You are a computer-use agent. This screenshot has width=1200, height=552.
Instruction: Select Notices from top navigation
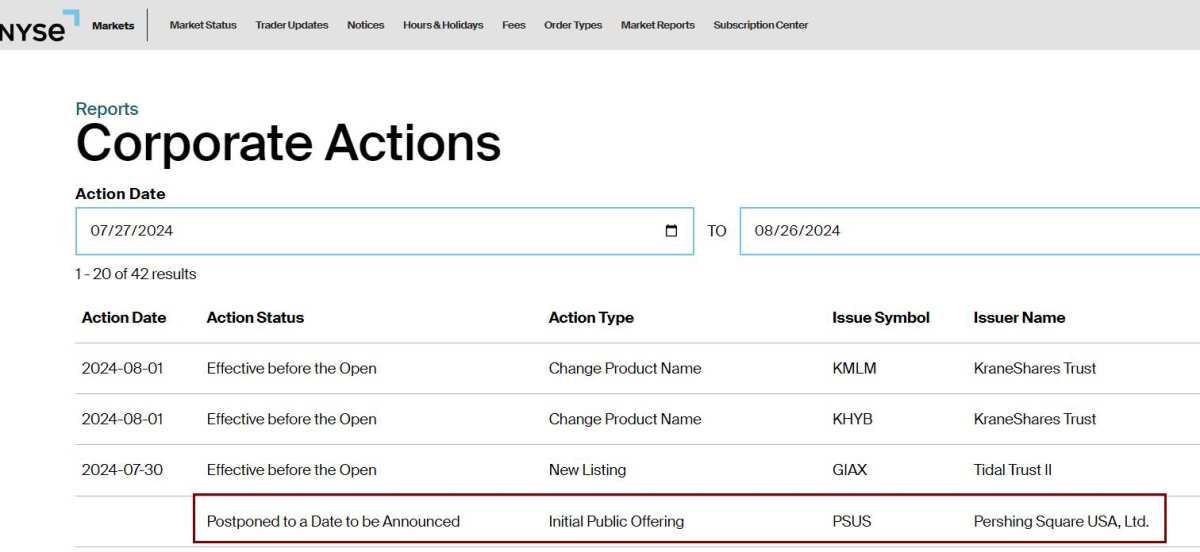click(365, 26)
